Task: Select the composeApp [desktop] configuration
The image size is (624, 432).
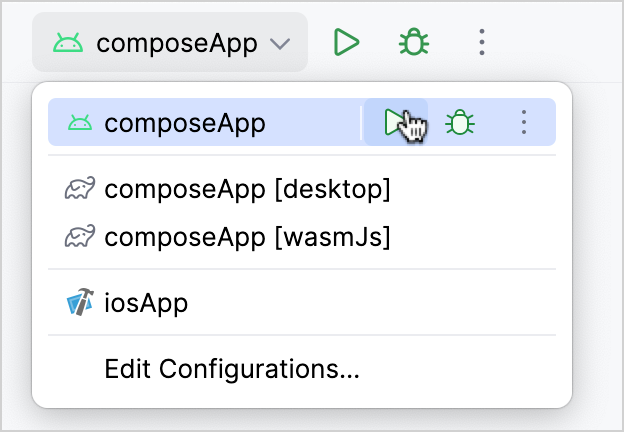Action: tap(247, 189)
